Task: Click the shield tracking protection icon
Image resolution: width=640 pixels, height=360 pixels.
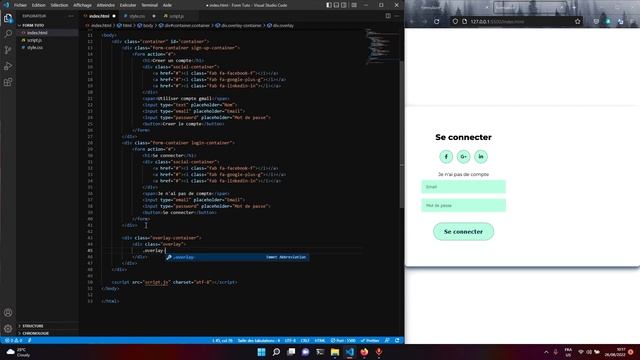Action: (x=455, y=21)
